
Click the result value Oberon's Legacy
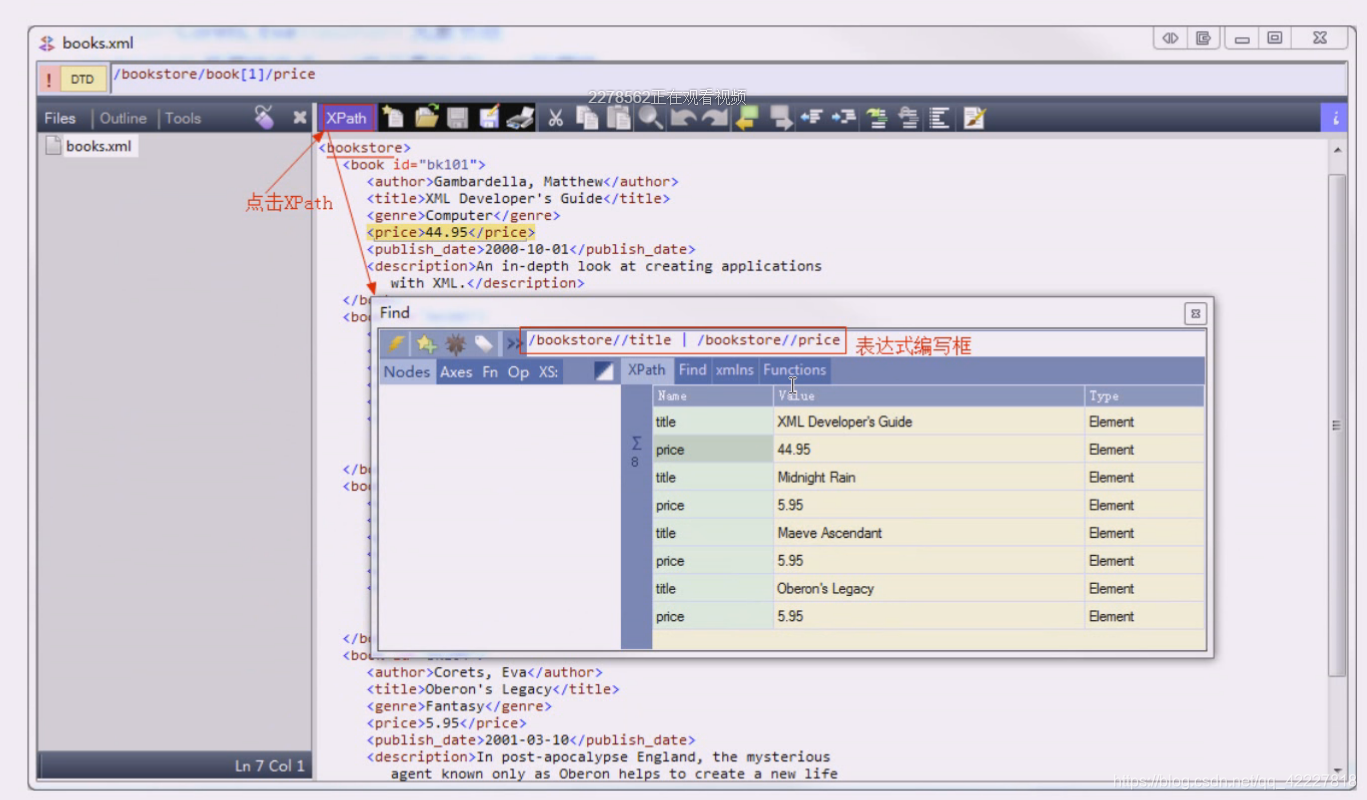point(825,589)
